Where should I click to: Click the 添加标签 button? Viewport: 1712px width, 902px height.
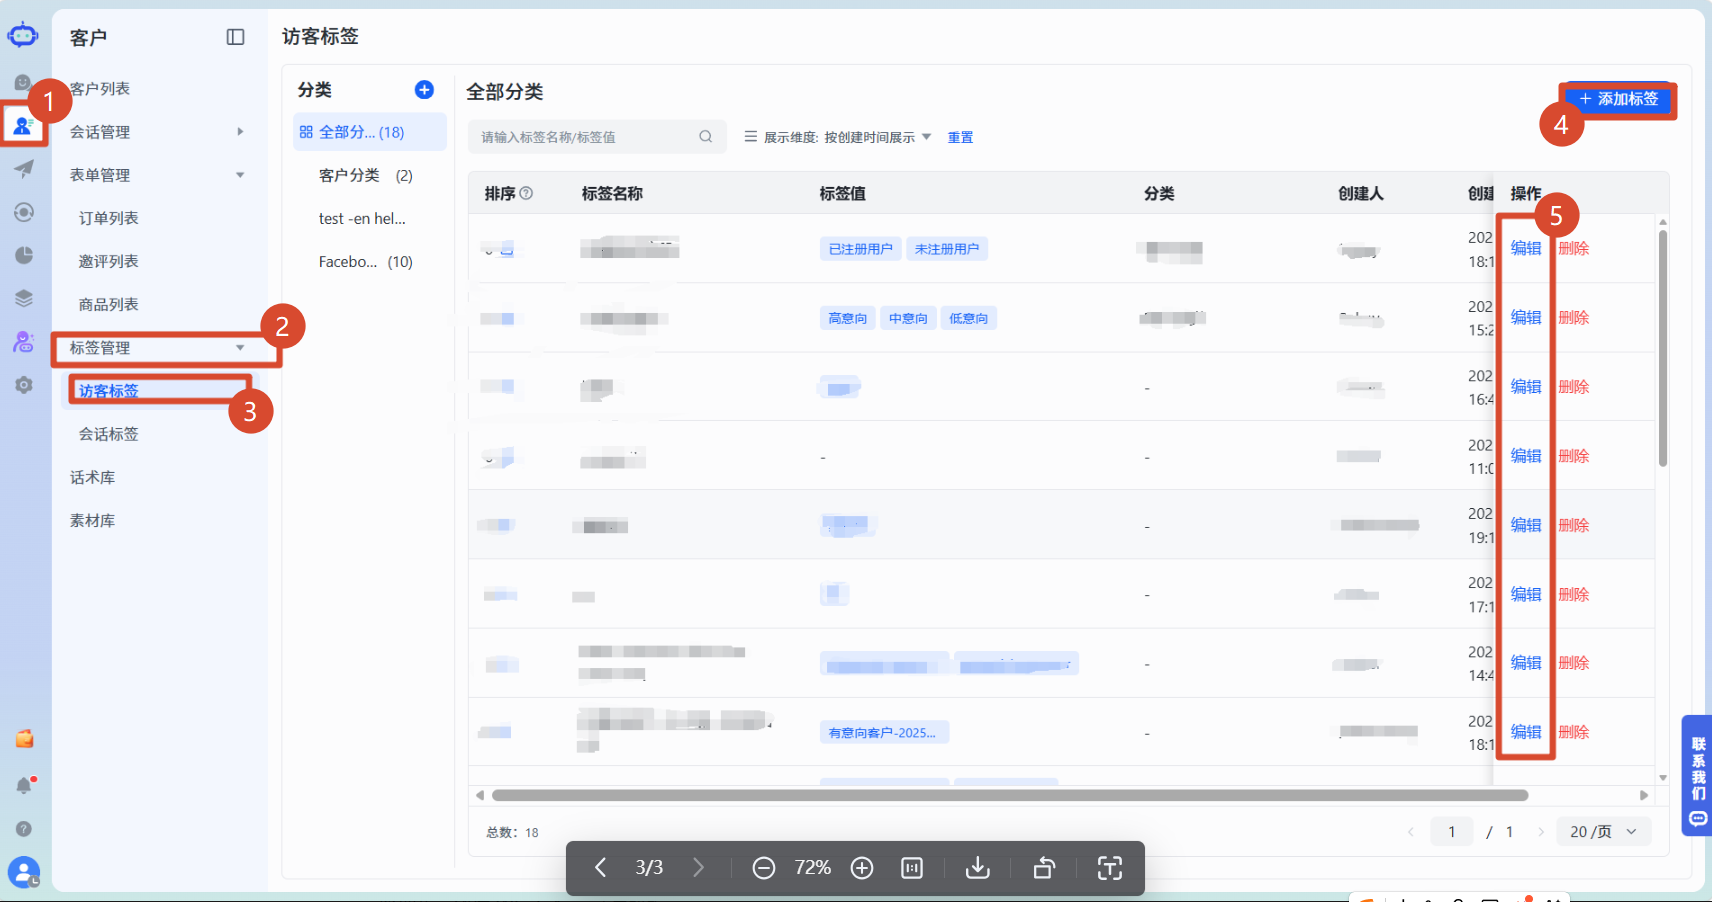click(x=1618, y=99)
